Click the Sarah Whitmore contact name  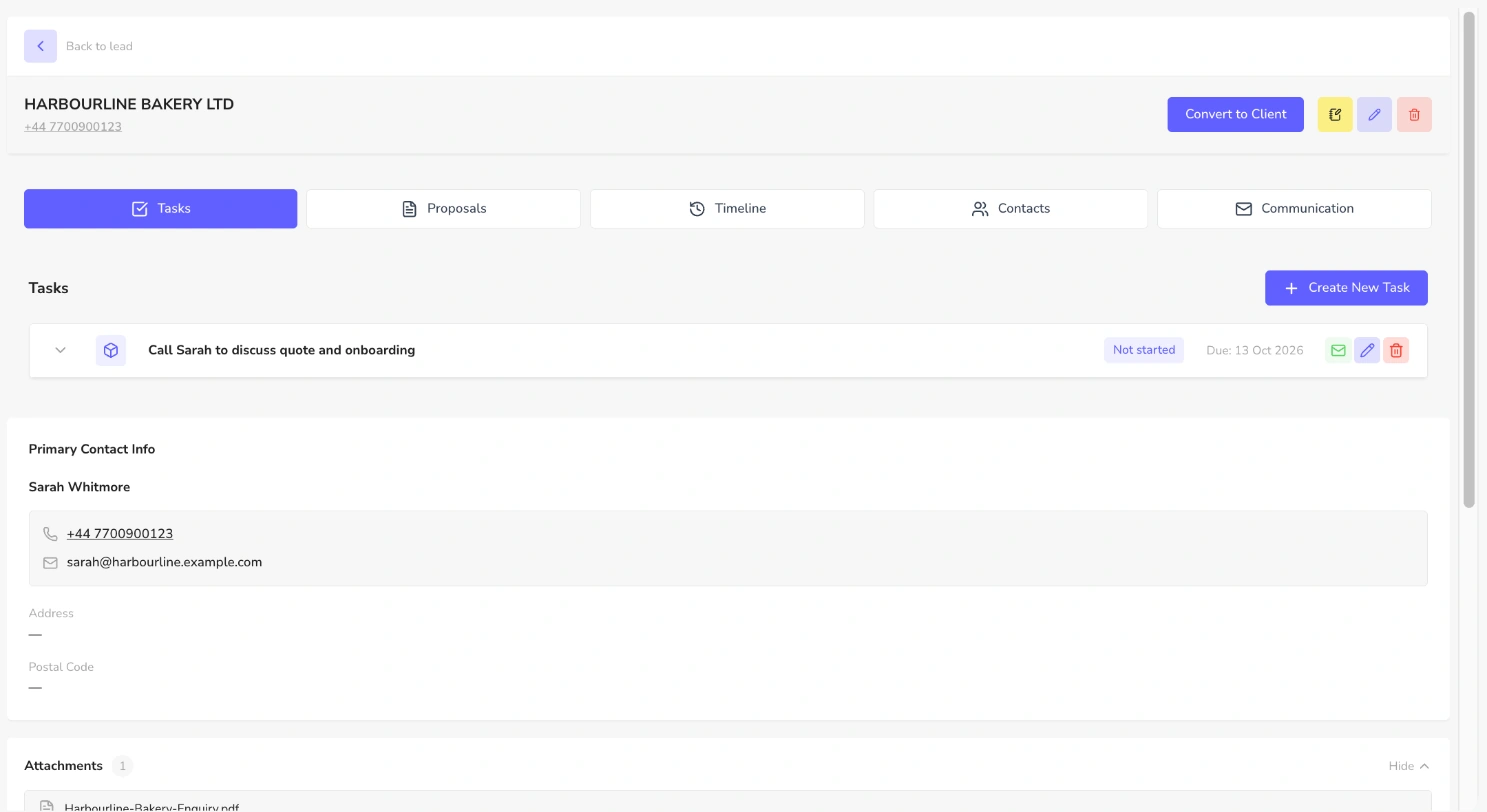pos(79,487)
